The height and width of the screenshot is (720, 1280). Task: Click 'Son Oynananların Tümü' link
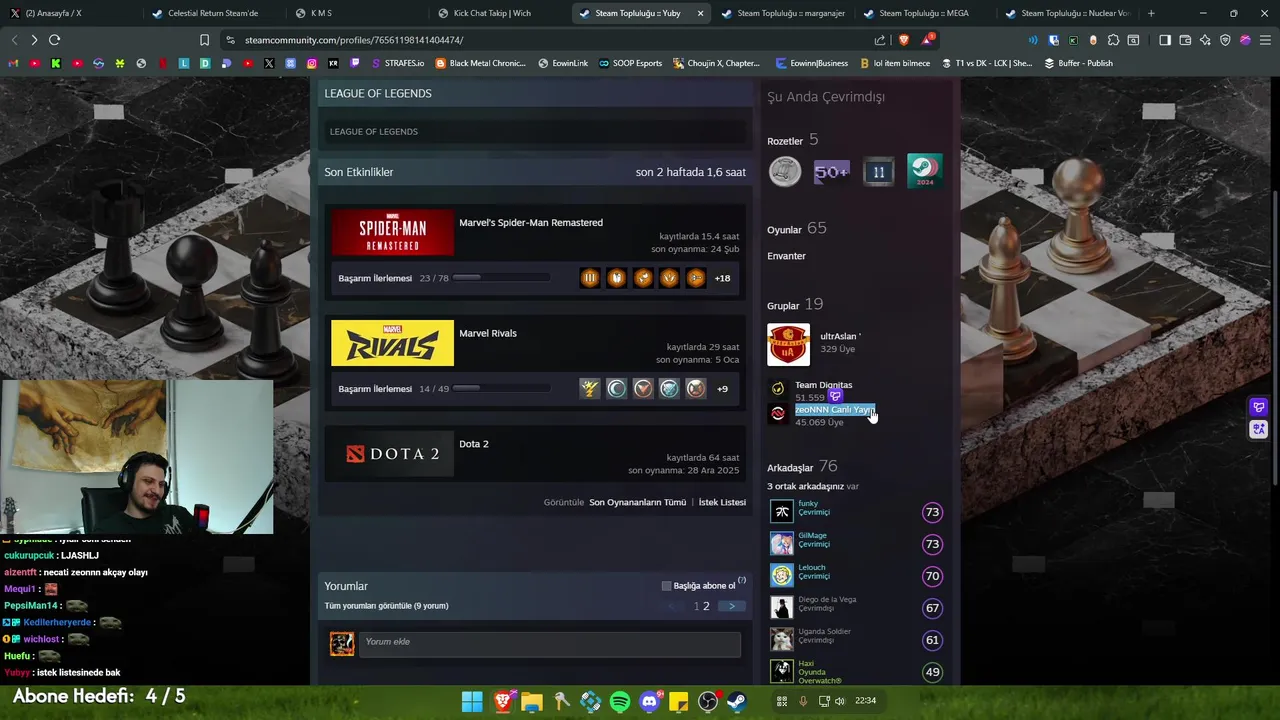click(637, 502)
